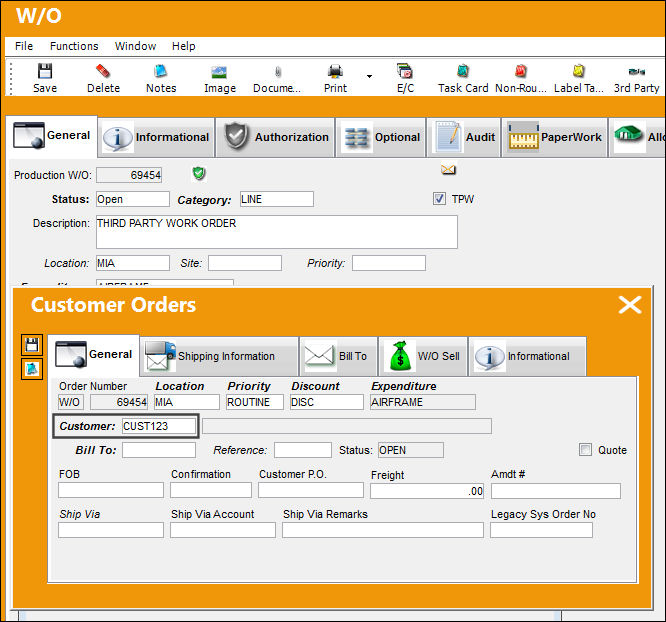The height and width of the screenshot is (622, 666).
Task: Click the green shield icon beside Production W/O
Action: (199, 173)
